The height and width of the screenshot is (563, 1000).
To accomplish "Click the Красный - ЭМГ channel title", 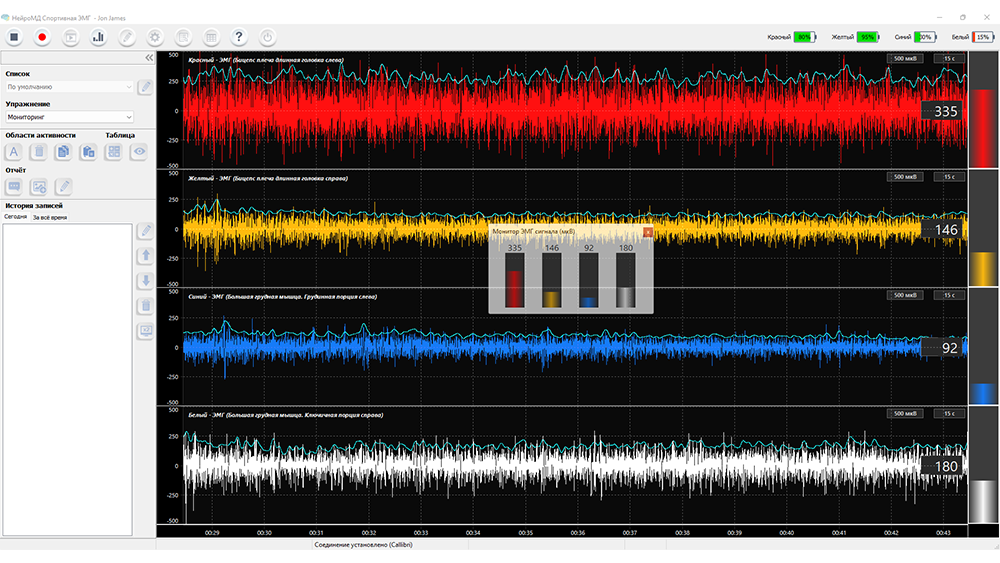I will tap(266, 60).
